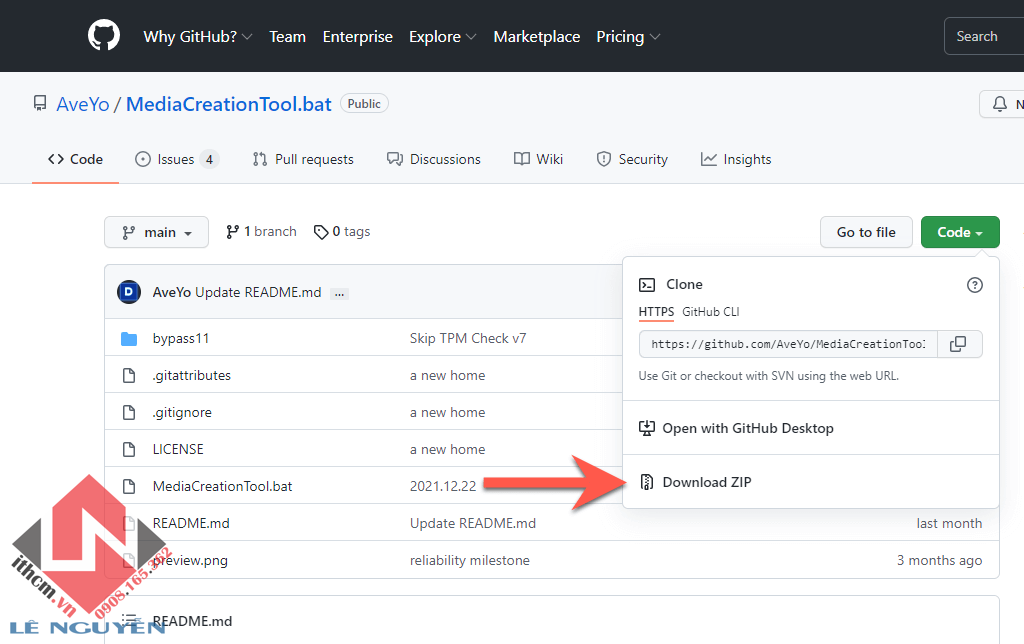This screenshot has width=1024, height=644.
Task: Switch to the Code tab
Action: click(x=75, y=159)
